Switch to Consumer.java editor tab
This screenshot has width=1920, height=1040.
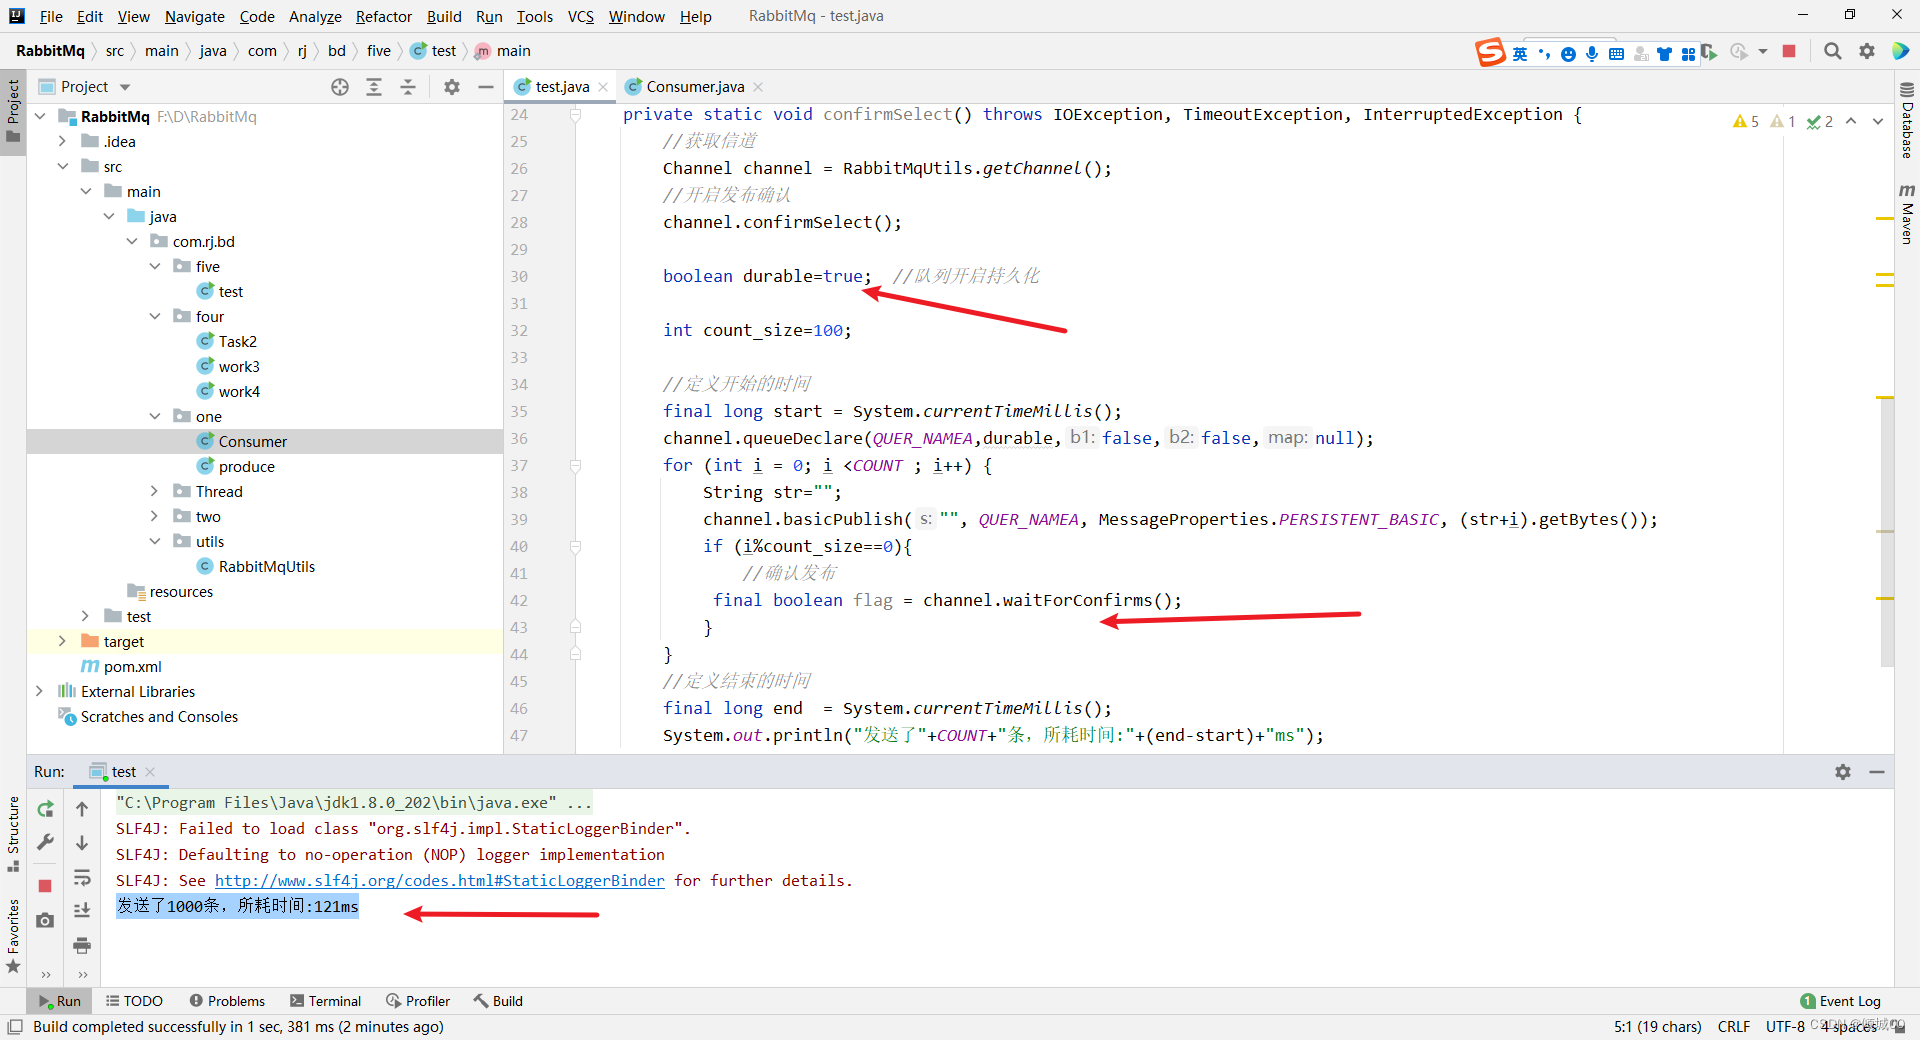pos(695,87)
